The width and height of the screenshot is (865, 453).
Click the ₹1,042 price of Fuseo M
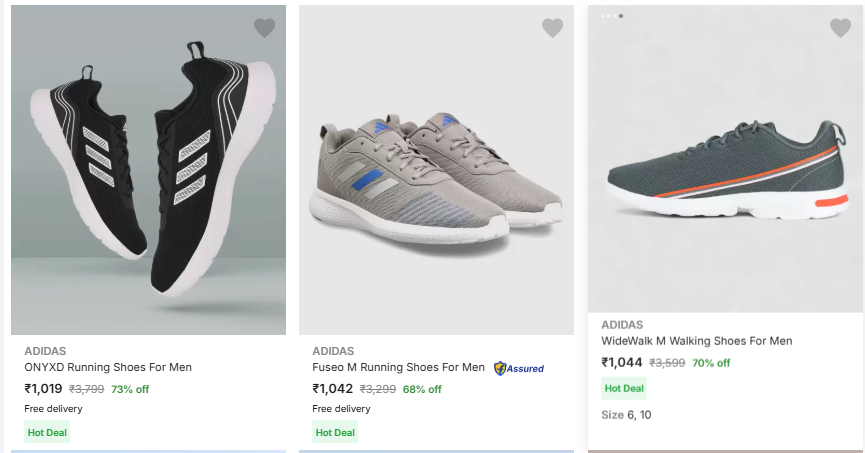(x=332, y=389)
